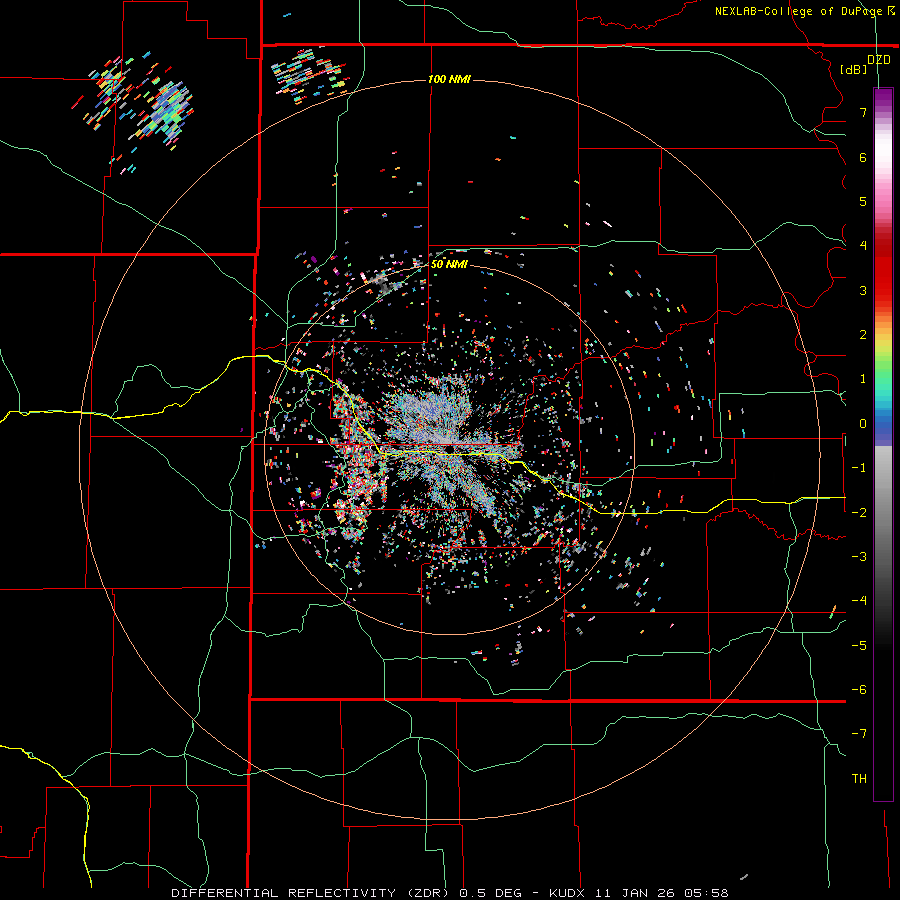Click the color bar's "-7" label
900x900 pixels.
click(x=859, y=734)
